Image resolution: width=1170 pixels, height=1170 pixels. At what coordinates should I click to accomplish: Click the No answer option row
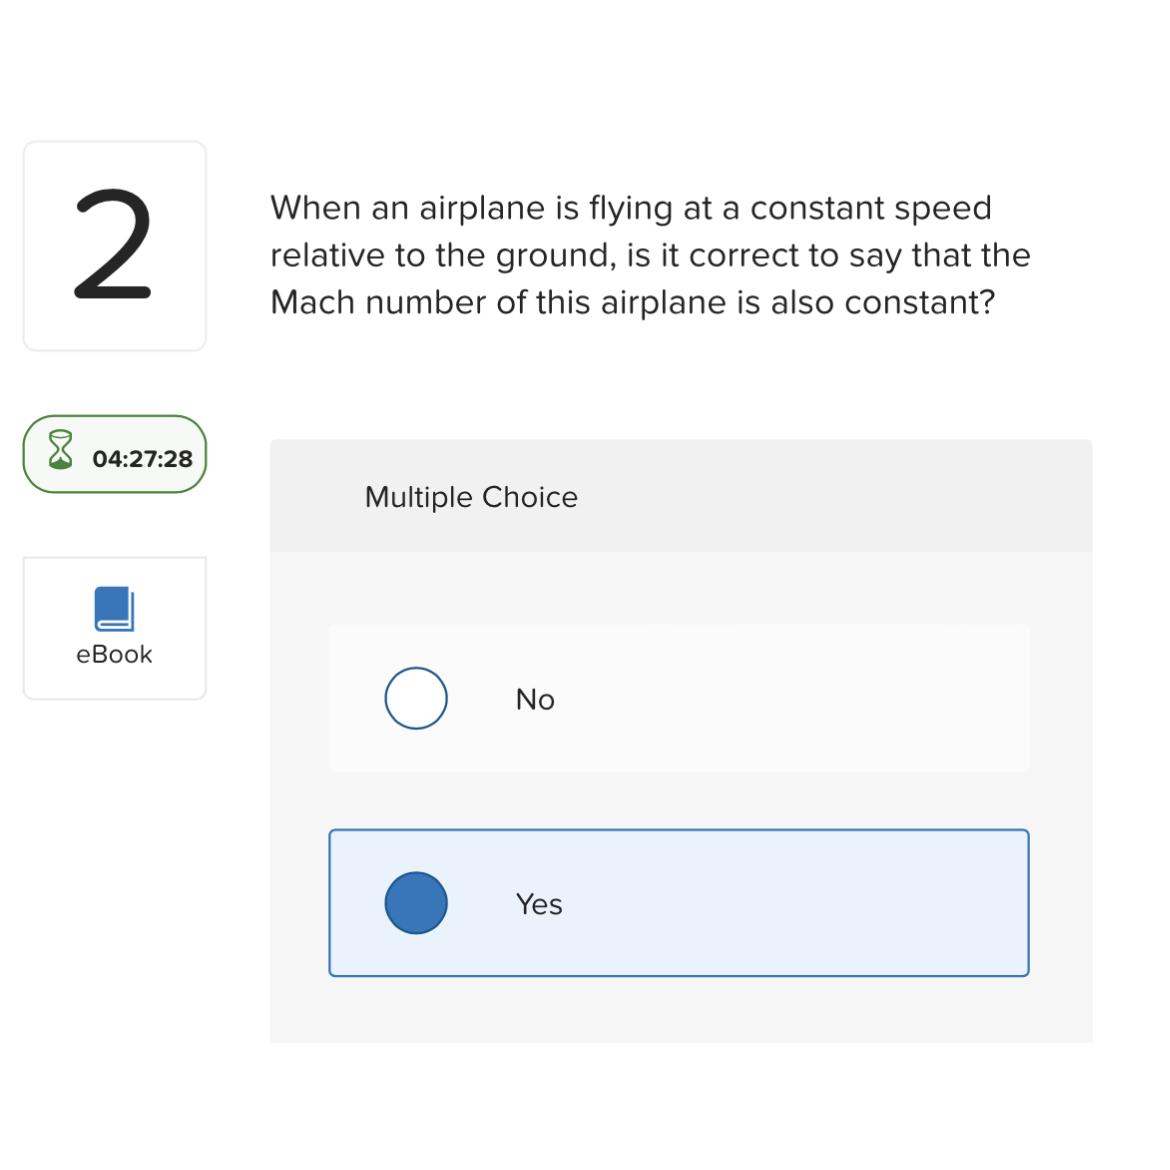pyautogui.click(x=679, y=698)
